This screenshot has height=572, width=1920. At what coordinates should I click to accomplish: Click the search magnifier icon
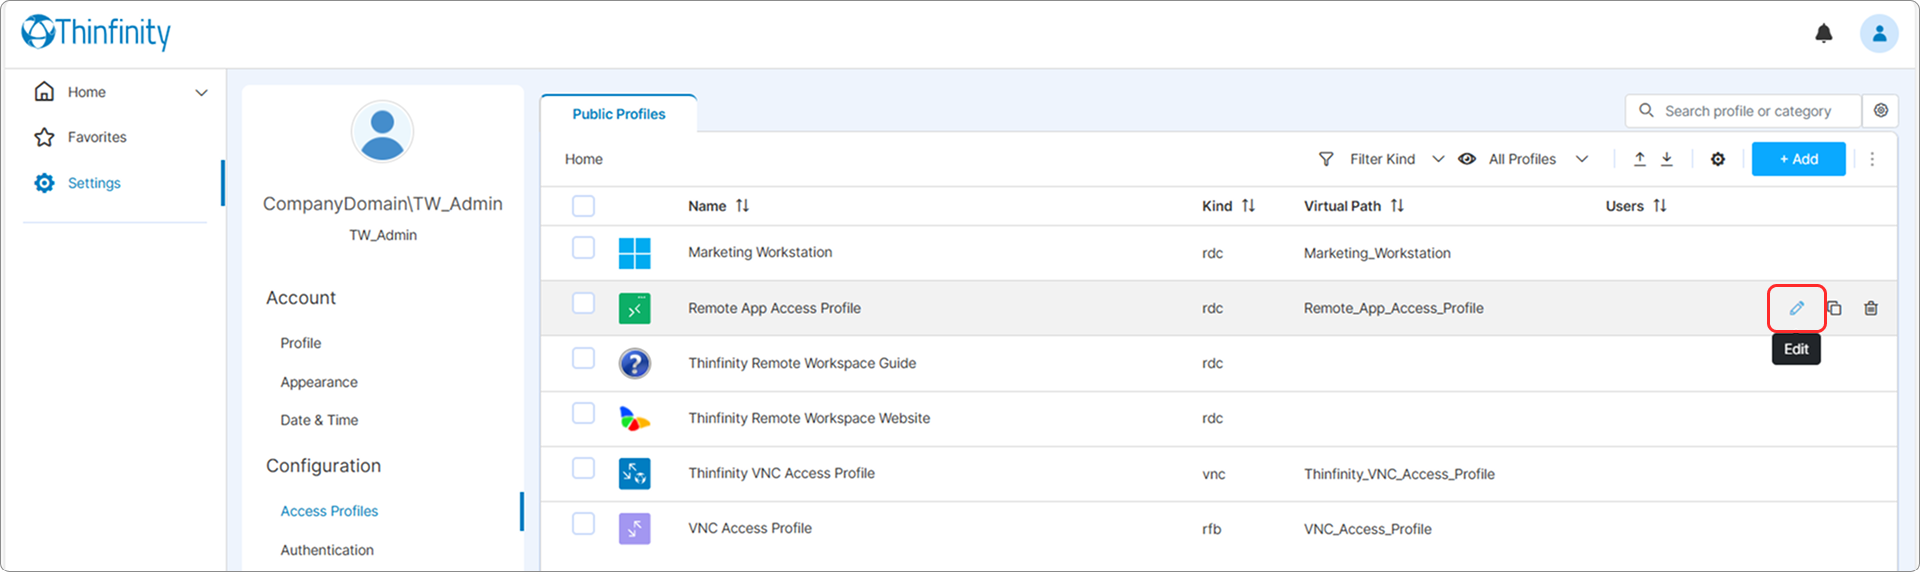(1646, 111)
